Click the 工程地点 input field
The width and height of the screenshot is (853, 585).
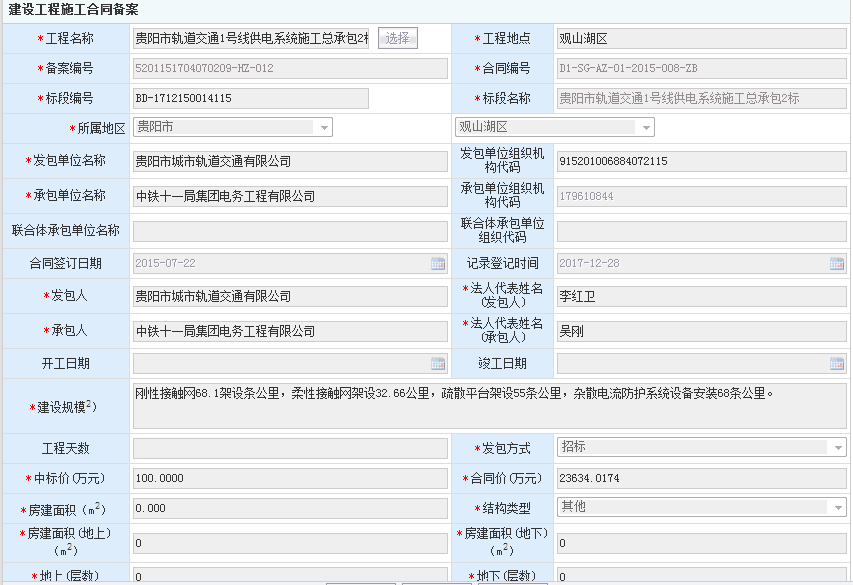[701, 39]
